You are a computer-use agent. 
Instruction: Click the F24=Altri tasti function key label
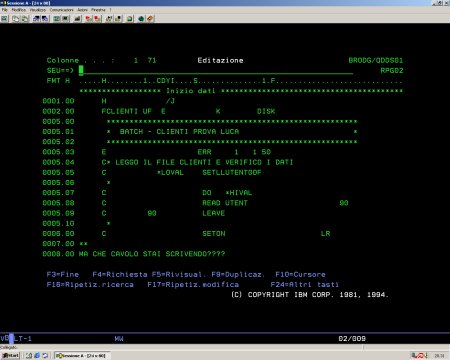tap(304, 285)
